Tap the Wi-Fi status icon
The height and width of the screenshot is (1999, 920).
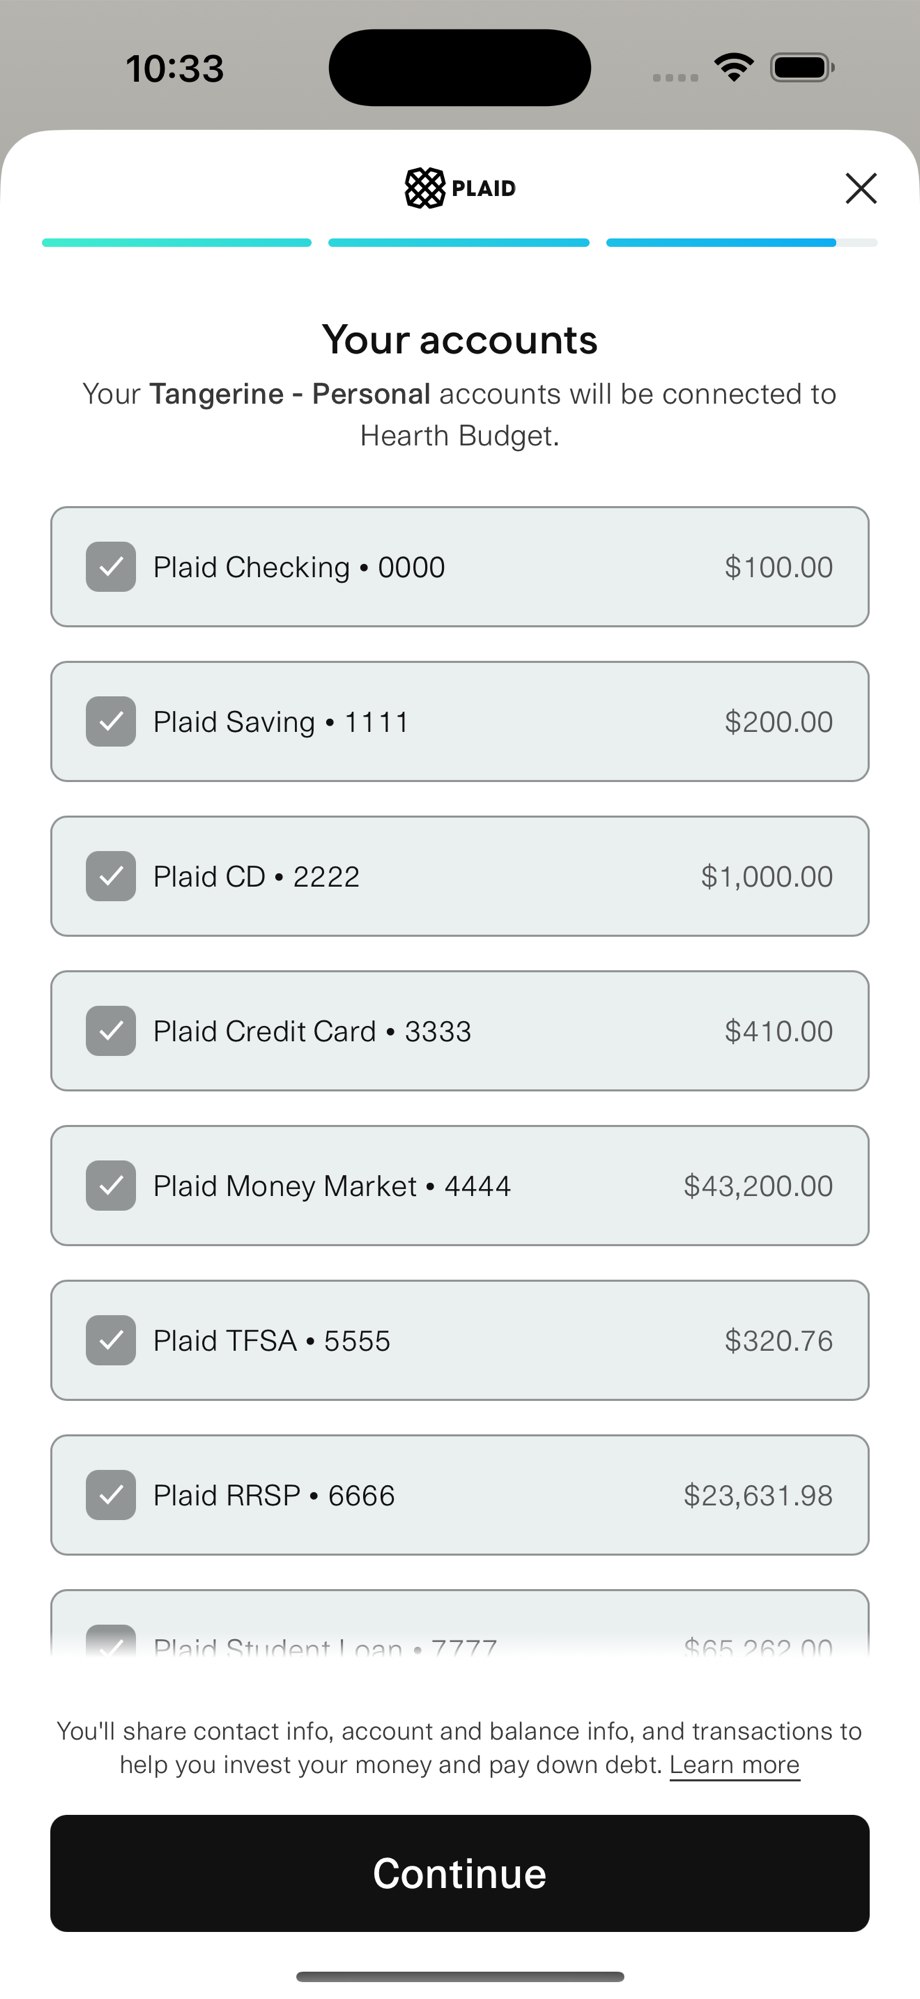tap(734, 68)
